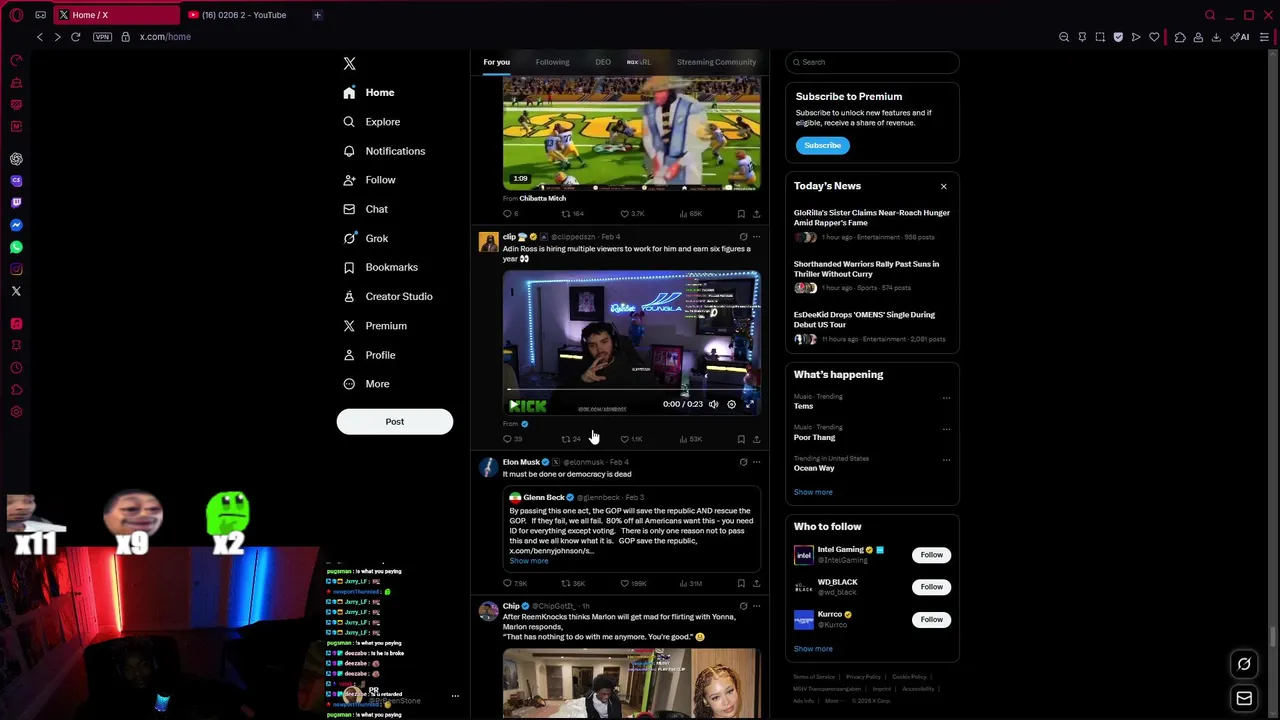Screen dimensions: 1280x720
Task: Dismiss the Today's News panel
Action: [943, 186]
